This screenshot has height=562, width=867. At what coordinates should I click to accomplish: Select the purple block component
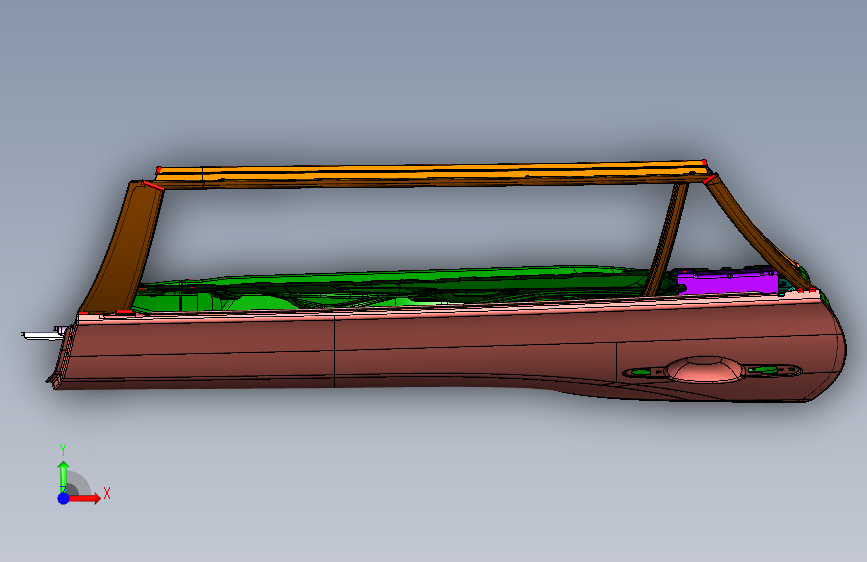pos(727,282)
